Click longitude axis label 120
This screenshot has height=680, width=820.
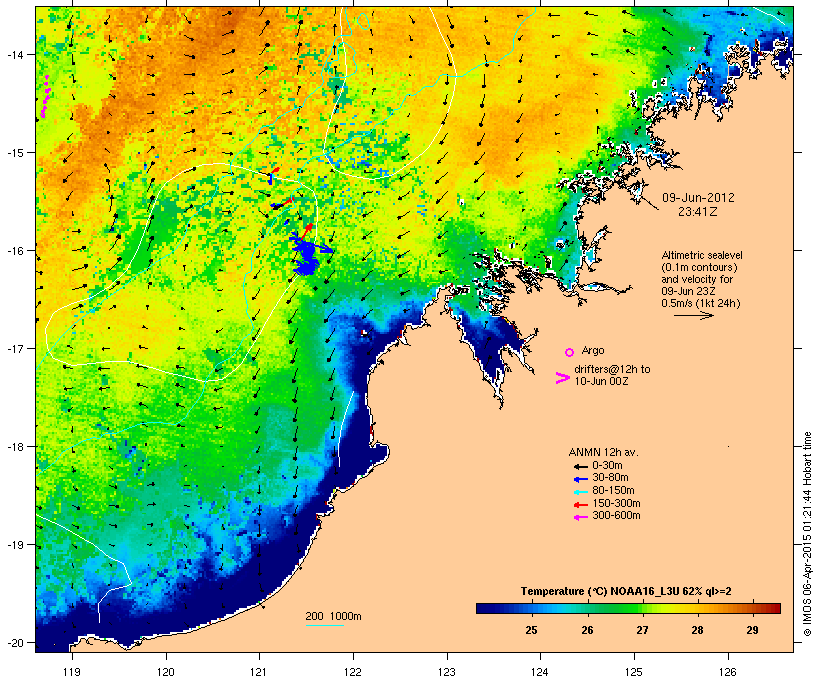point(166,672)
